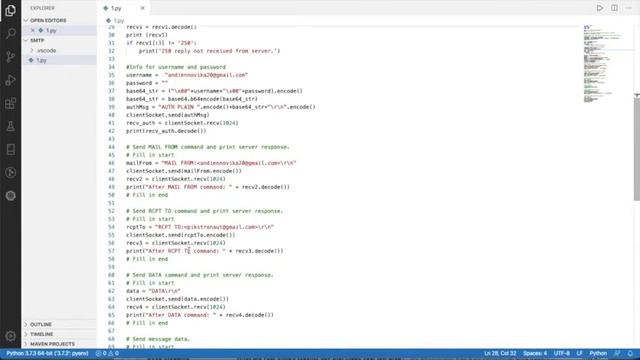Click the data = "DATA\r\n" line
The height and width of the screenshot is (360, 640).
(x=153, y=291)
